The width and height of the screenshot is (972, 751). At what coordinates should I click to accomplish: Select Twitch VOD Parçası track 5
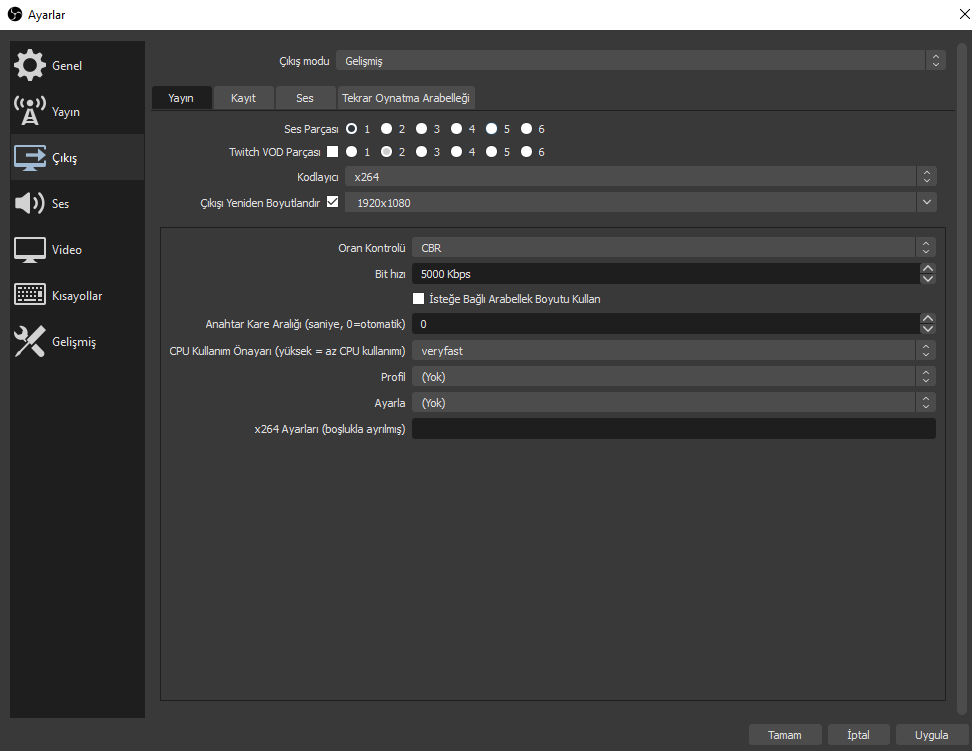(x=491, y=151)
